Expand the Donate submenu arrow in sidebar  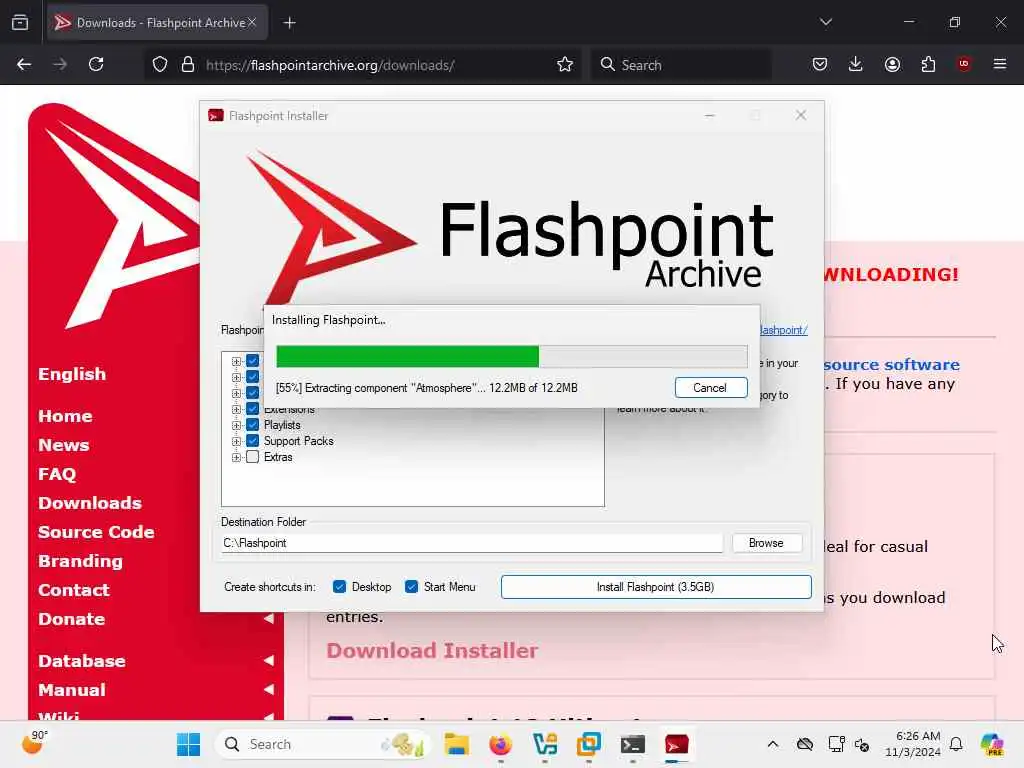pyautogui.click(x=268, y=618)
